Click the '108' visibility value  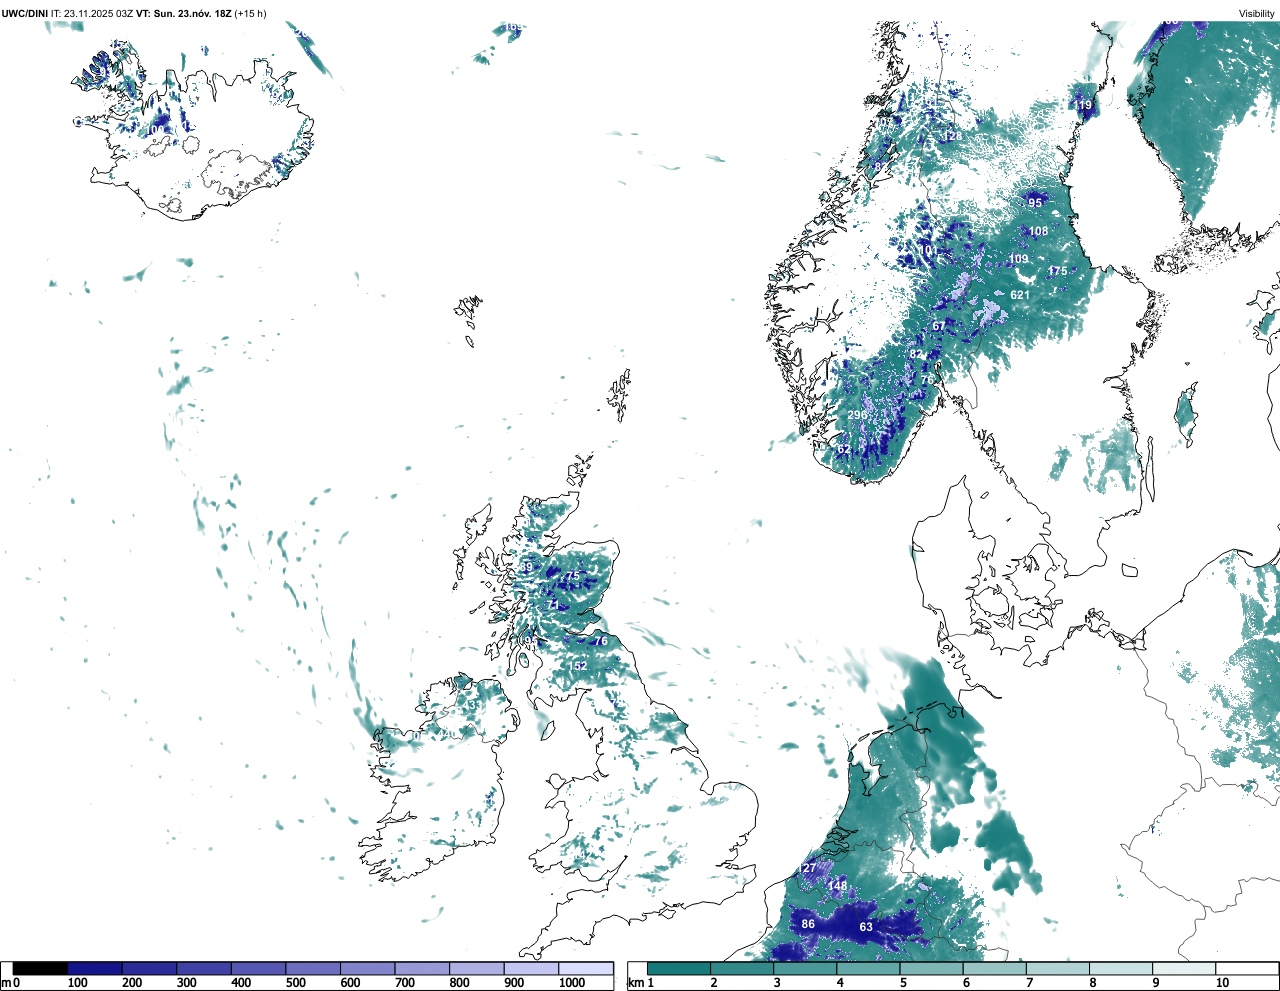[x=1039, y=231]
